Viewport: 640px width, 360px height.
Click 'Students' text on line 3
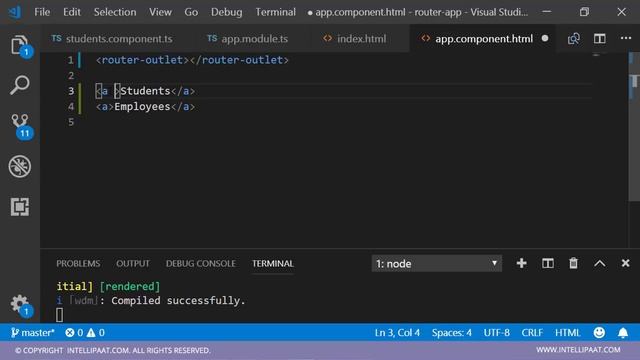coord(145,91)
